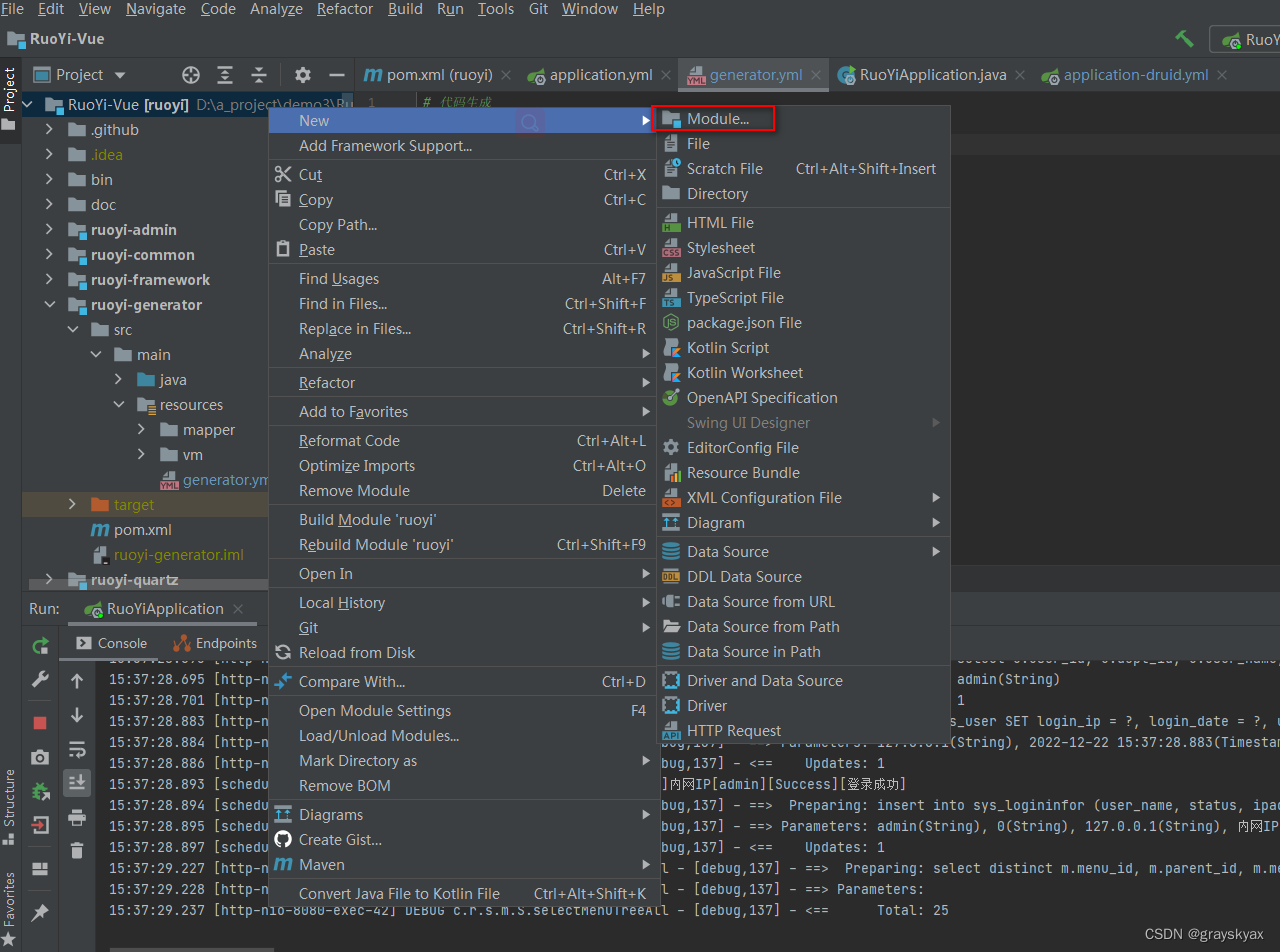The width and height of the screenshot is (1280, 952).
Task: Expand the ruoyi-common module
Action: coord(50,255)
